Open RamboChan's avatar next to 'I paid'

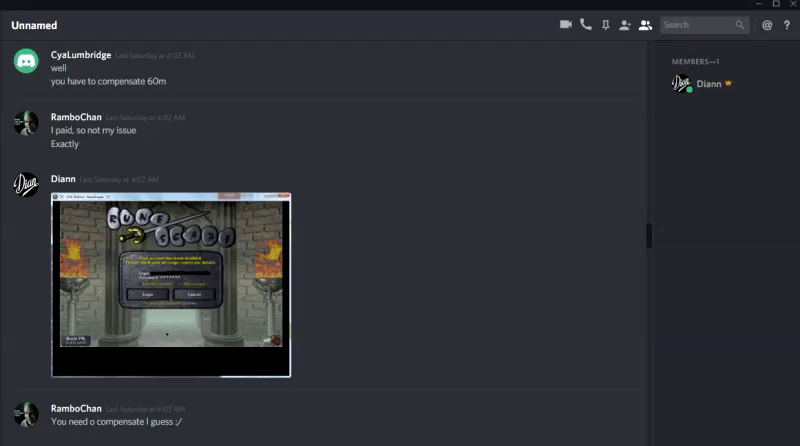pos(26,123)
